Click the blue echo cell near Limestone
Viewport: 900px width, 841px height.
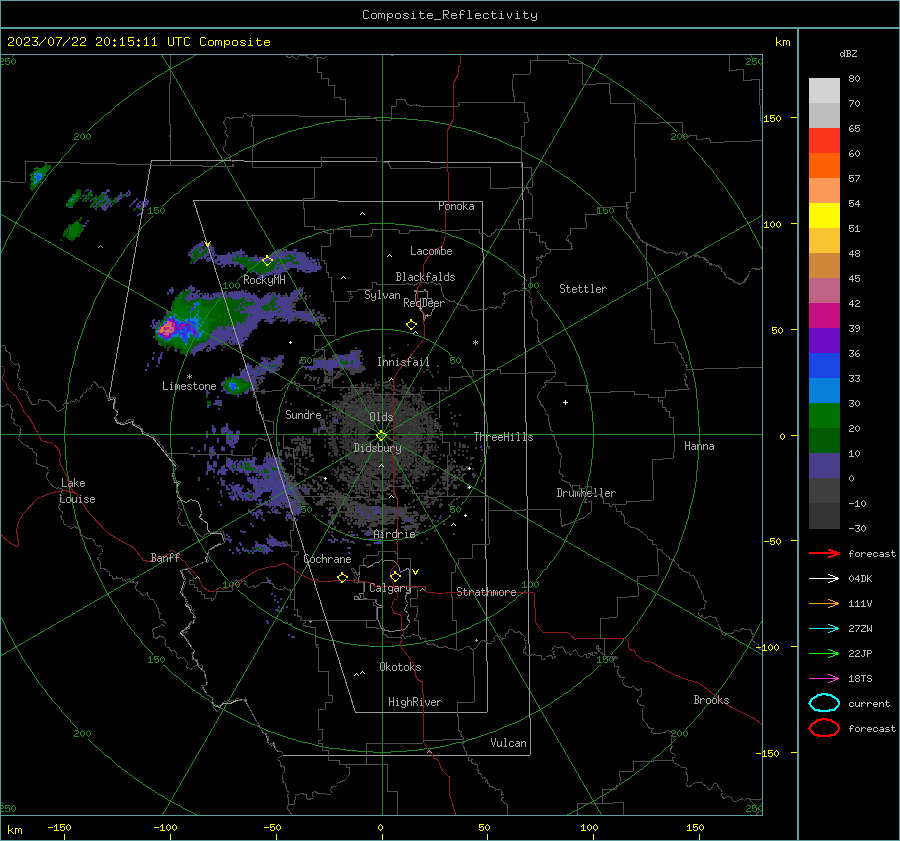[233, 386]
